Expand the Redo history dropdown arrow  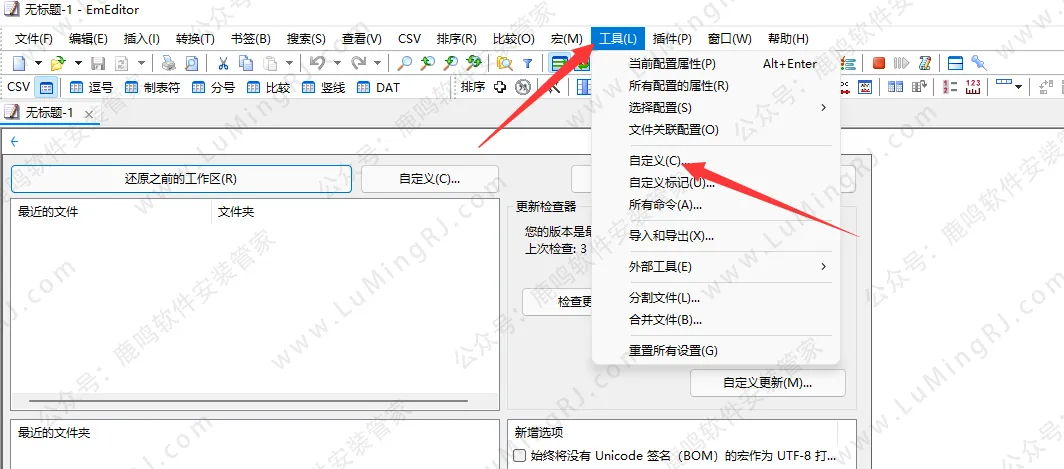pyautogui.click(x=377, y=64)
